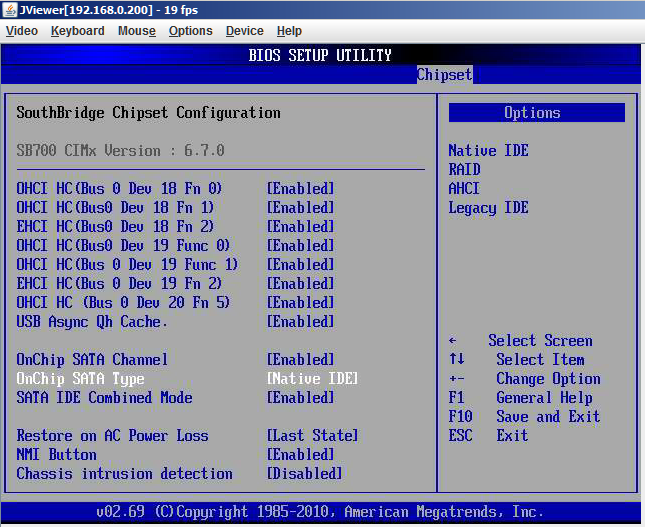Click the American Megatrends copyright text
The width and height of the screenshot is (645, 527).
(320, 512)
